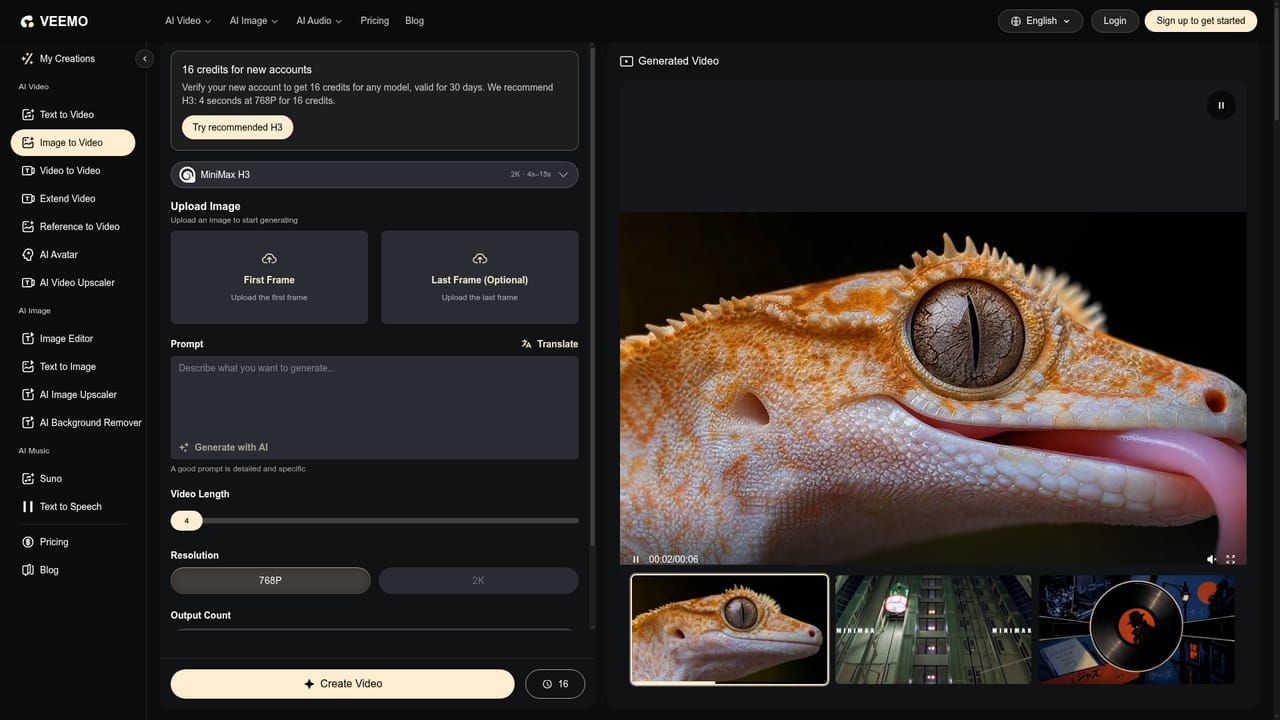1280x720 pixels.
Task: Click Try recommended H3
Action: coord(237,127)
